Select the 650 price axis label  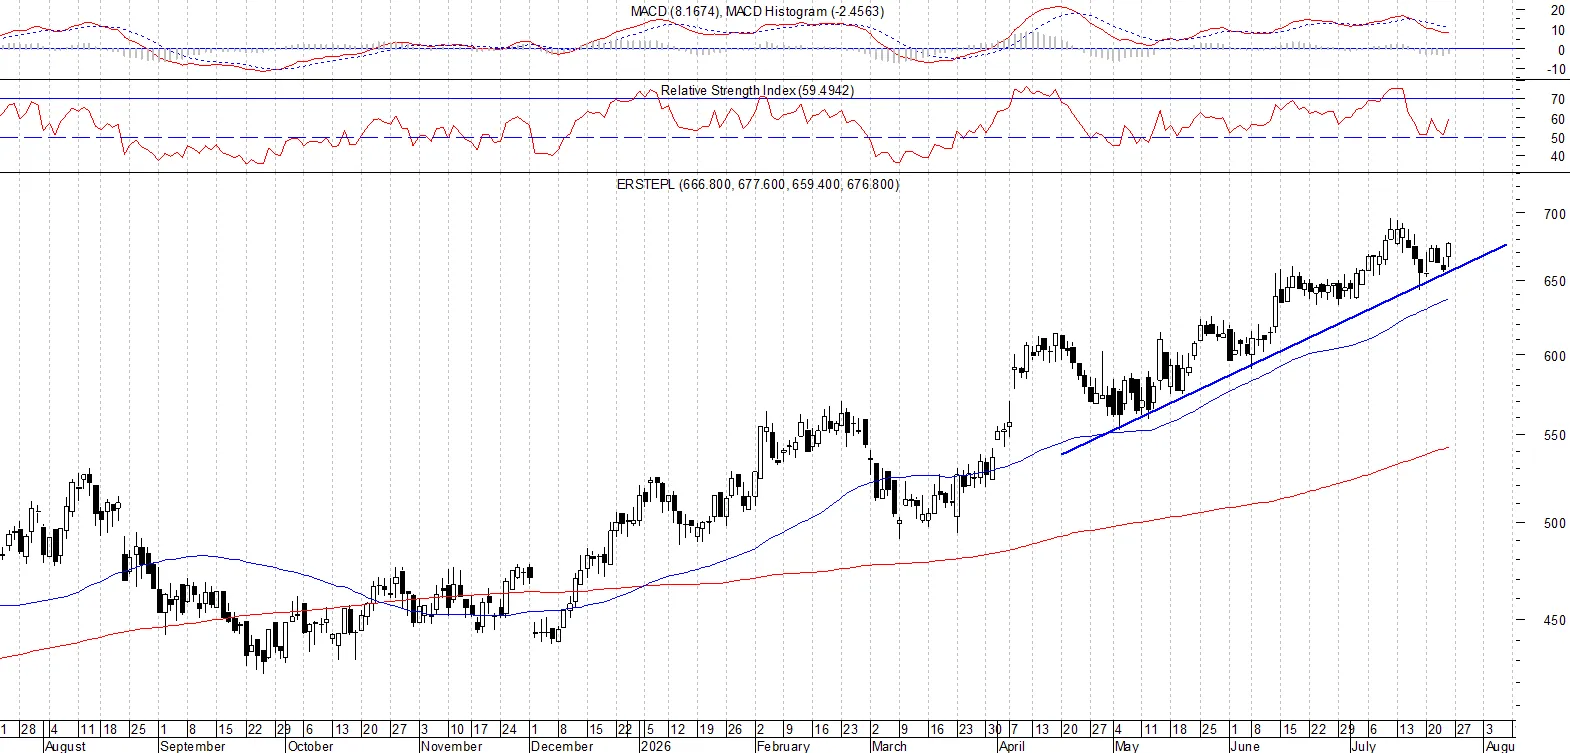[x=1555, y=281]
